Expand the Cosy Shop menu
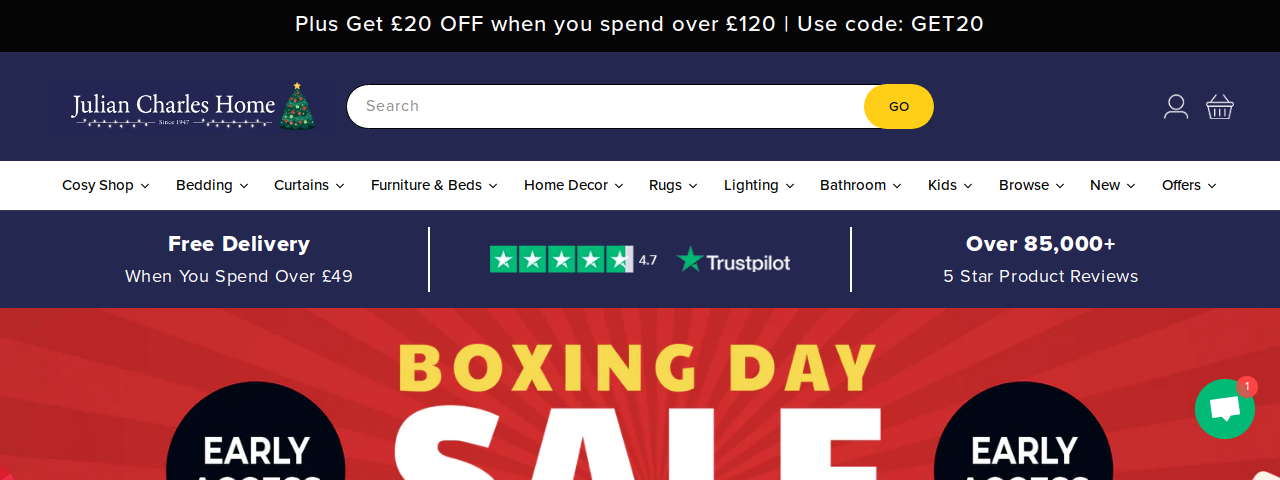 (x=105, y=186)
